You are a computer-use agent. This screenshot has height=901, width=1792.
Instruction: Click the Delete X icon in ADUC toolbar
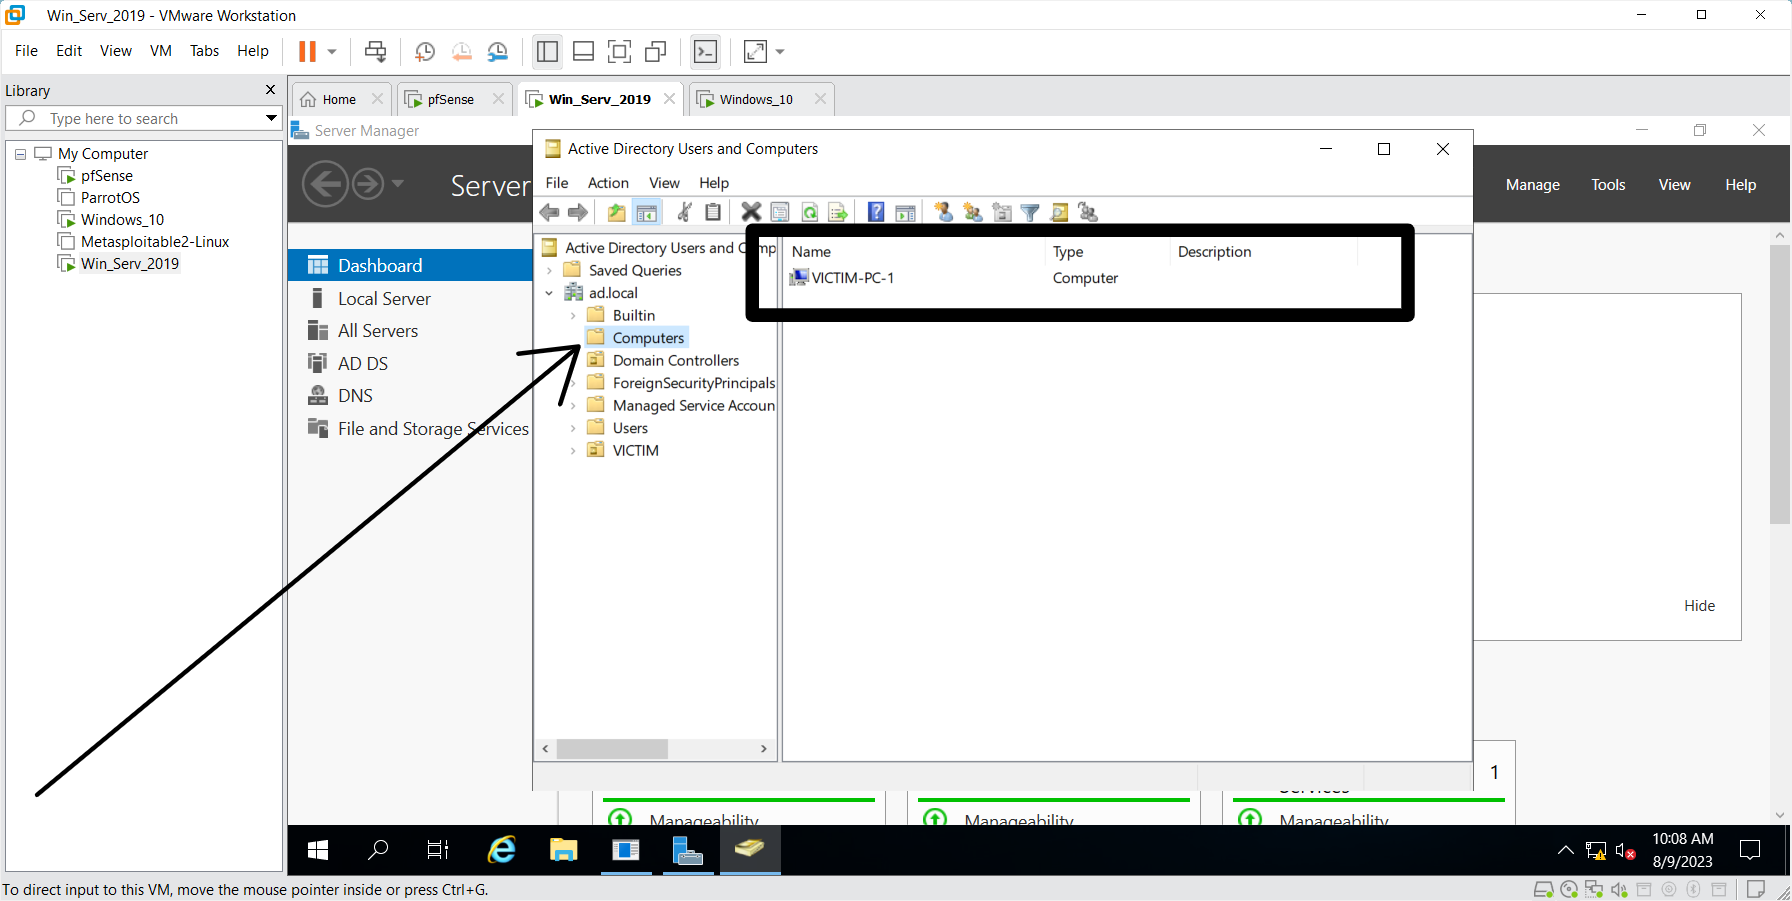click(x=751, y=212)
